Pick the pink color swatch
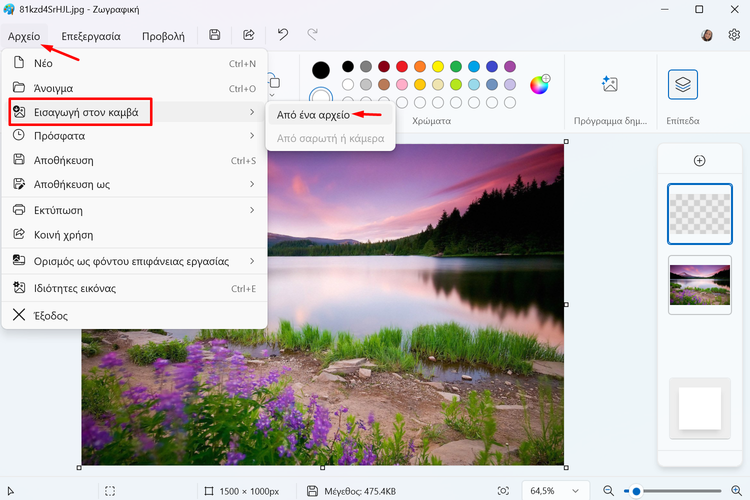The height and width of the screenshot is (500, 750). point(402,84)
